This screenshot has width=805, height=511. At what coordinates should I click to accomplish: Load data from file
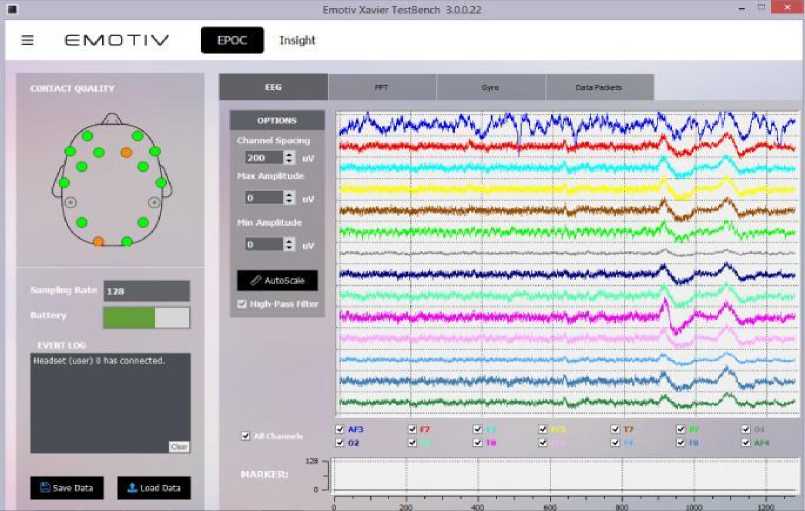(154, 488)
